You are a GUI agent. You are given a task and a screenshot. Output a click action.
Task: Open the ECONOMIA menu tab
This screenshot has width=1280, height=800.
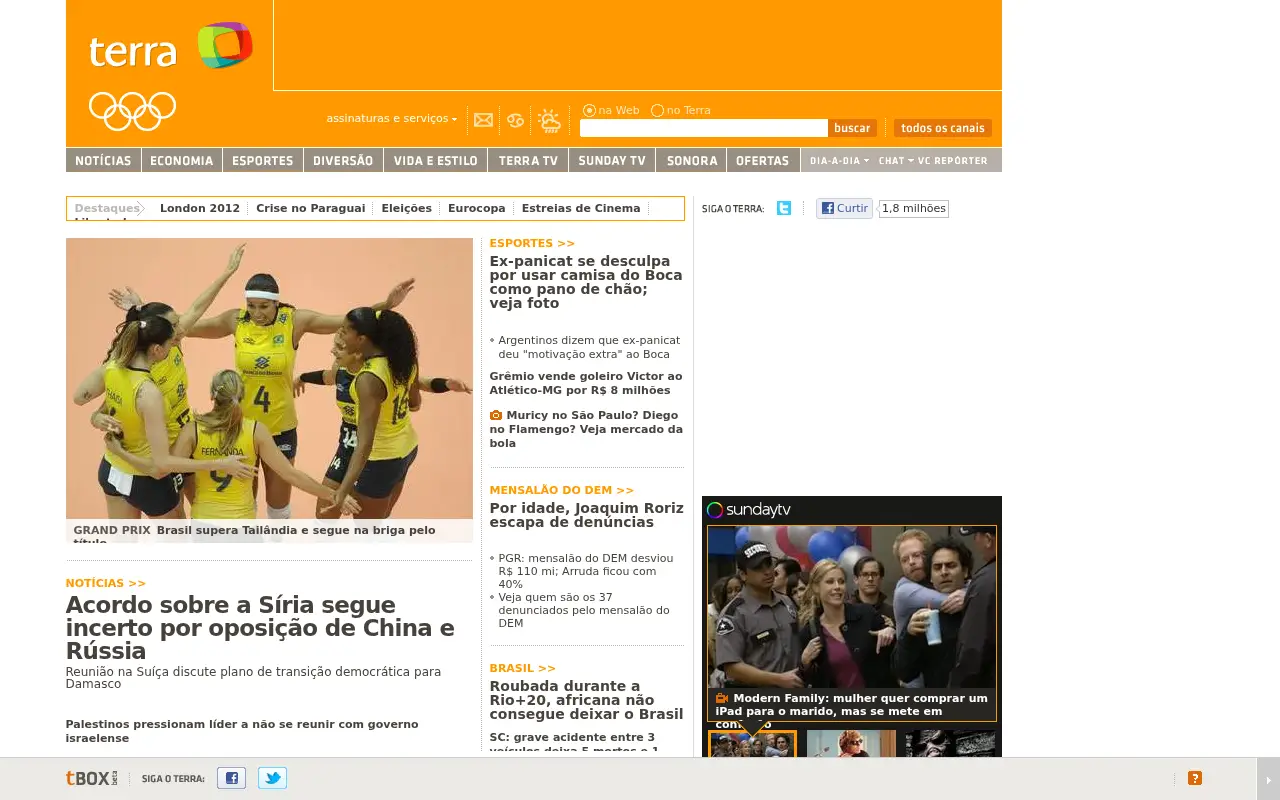181,160
